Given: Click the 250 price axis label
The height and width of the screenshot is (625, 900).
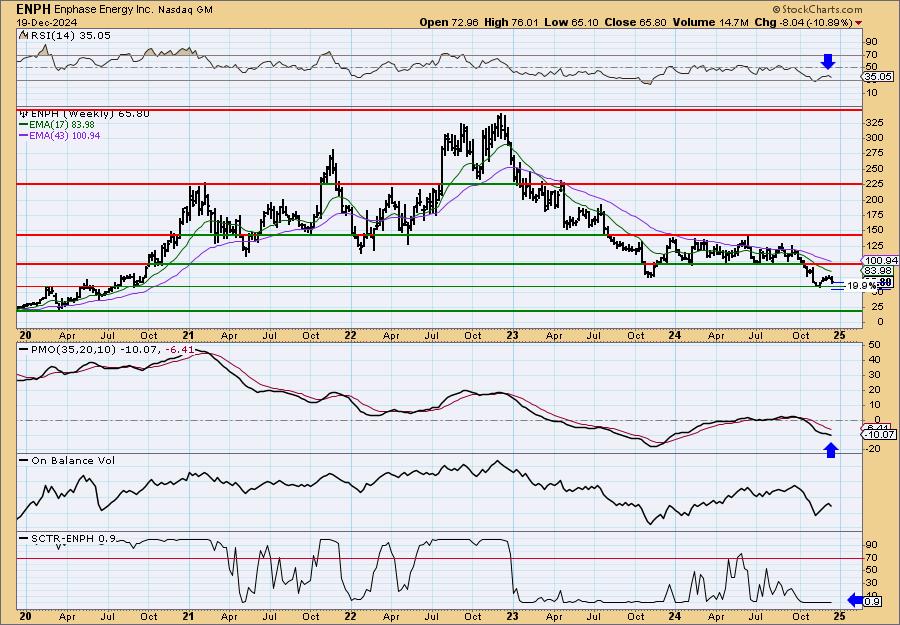Looking at the screenshot, I should [x=874, y=169].
